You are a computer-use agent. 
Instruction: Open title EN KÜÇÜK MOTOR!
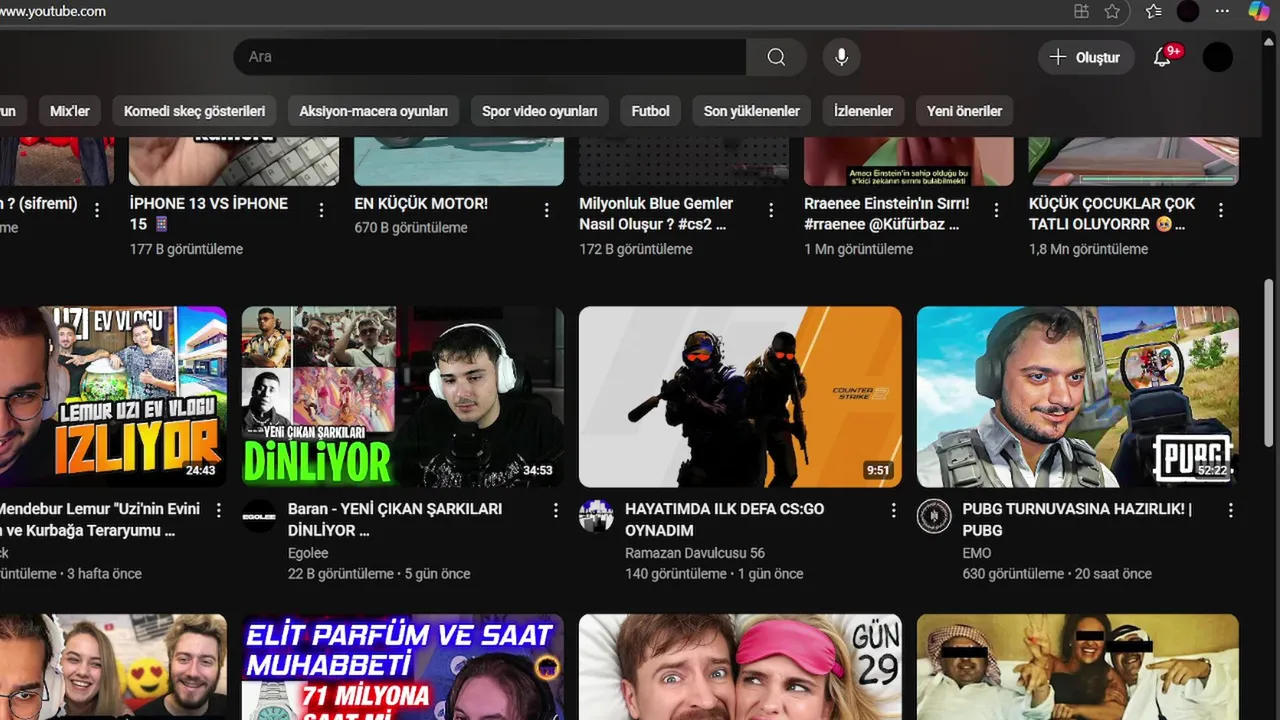coord(421,203)
